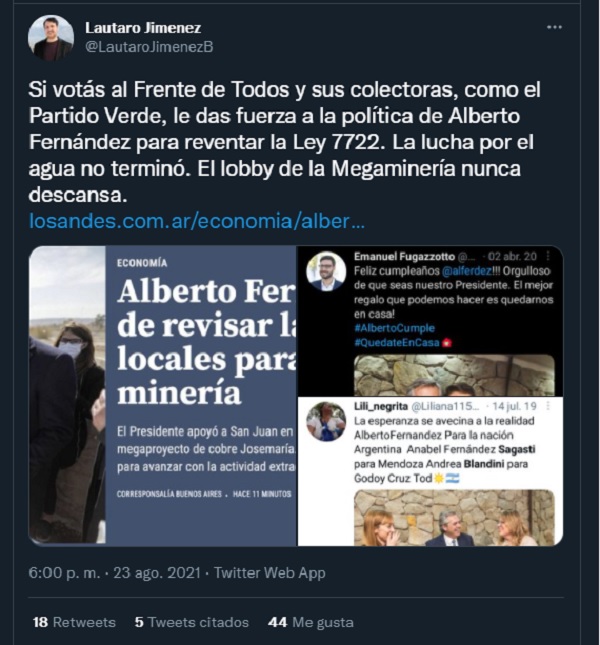Screen dimensions: 600x645
Task: Open the Lautaro Jimenez display name link
Action: [143, 28]
